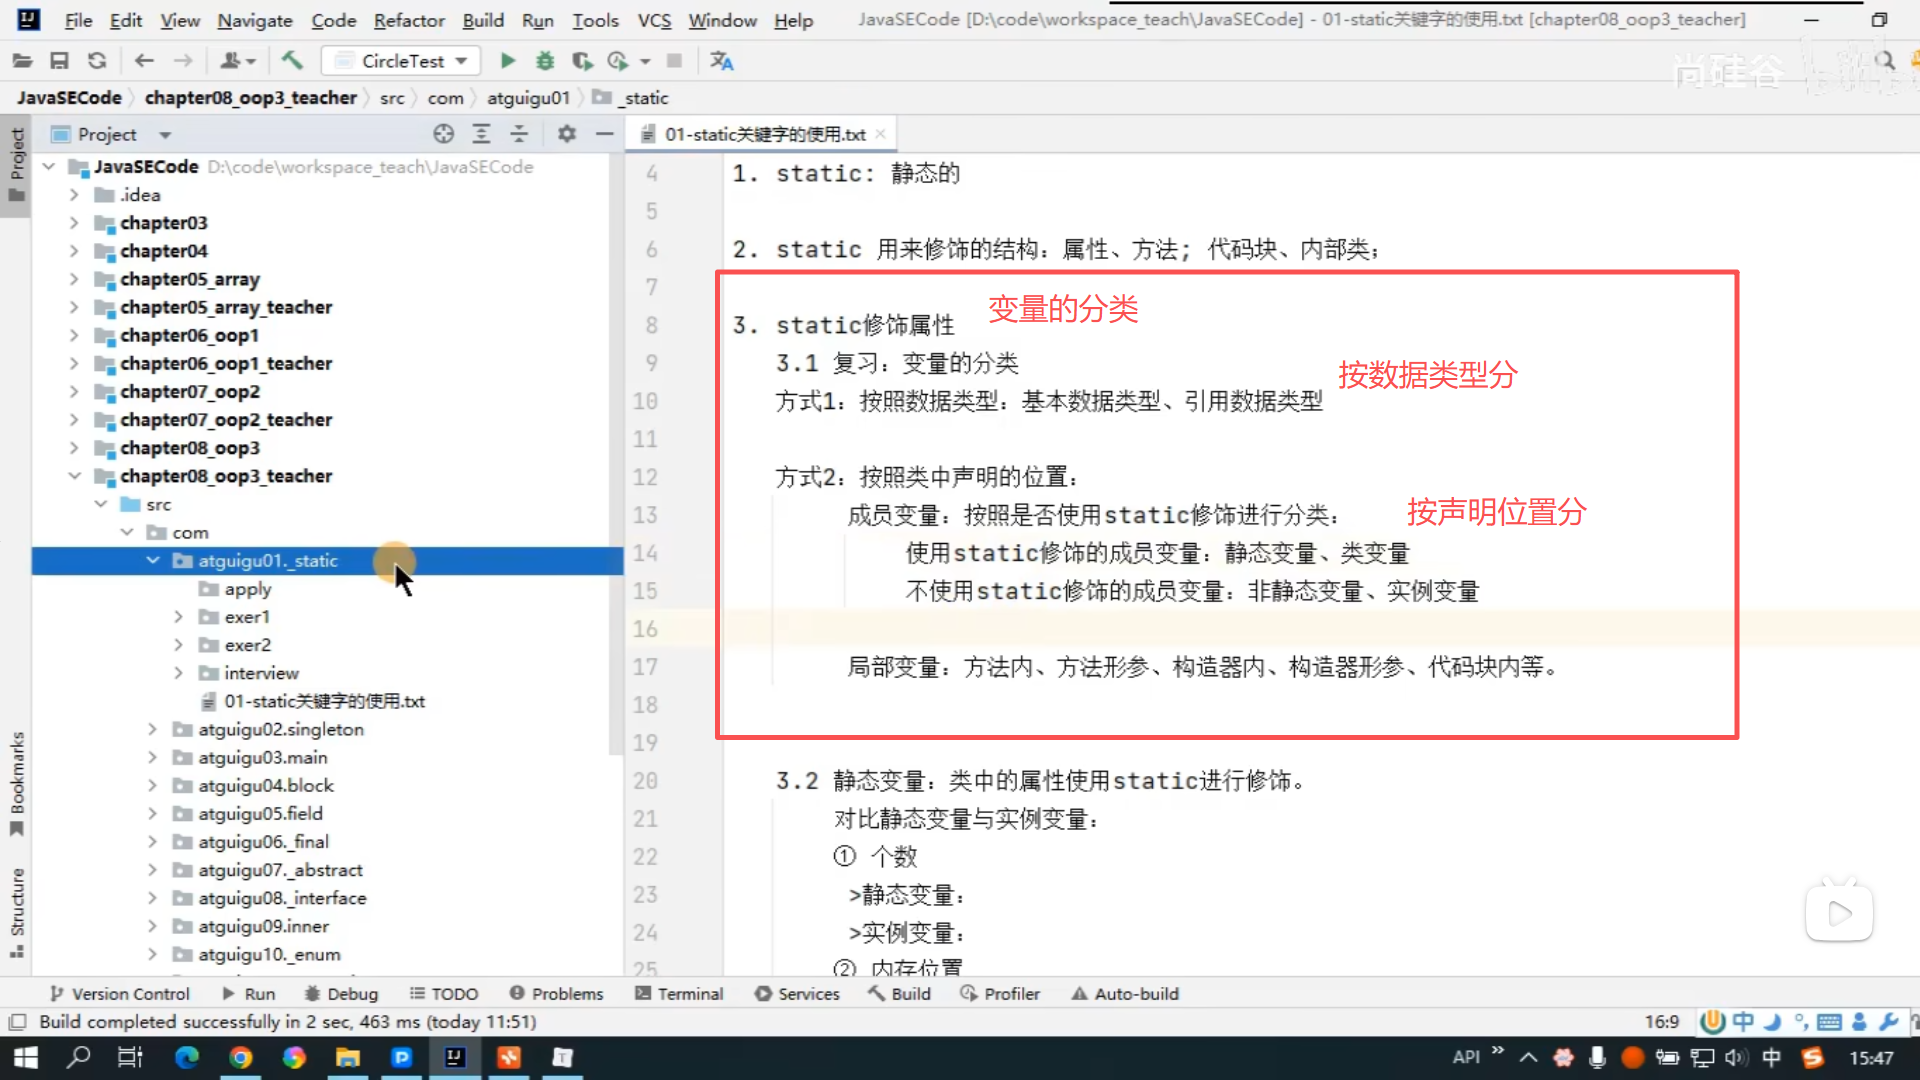Collapse the chapter08_oop3_teacher module
The height and width of the screenshot is (1080, 1920).
coord(74,476)
